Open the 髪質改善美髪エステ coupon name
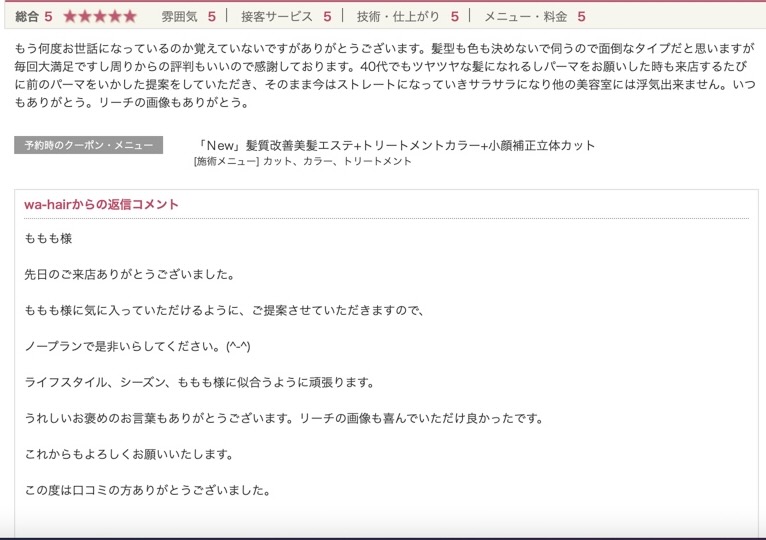The height and width of the screenshot is (540, 766). [x=396, y=145]
